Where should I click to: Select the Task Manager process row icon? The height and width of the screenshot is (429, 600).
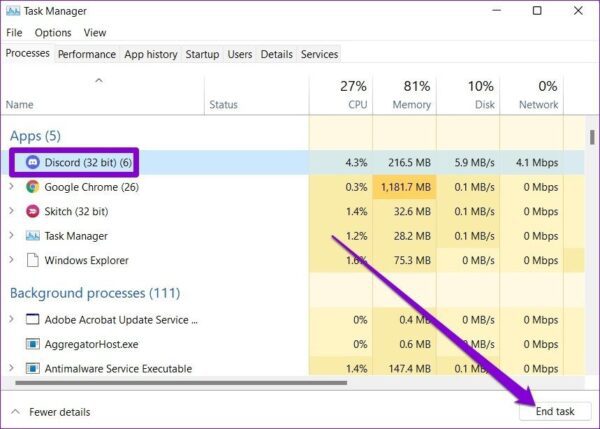pyautogui.click(x=33, y=236)
